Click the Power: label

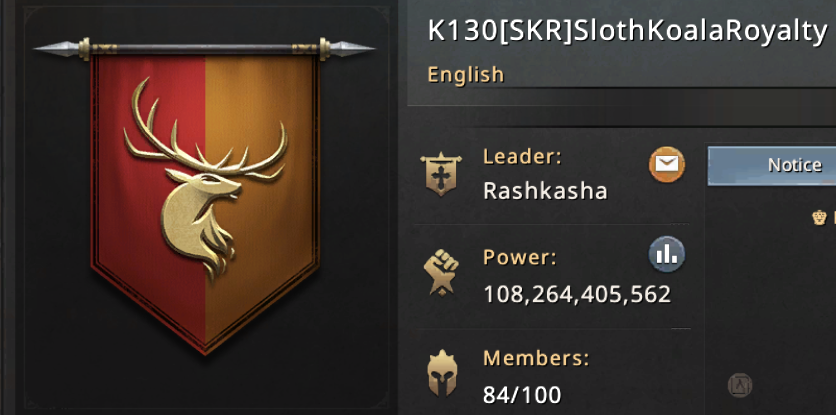[520, 258]
